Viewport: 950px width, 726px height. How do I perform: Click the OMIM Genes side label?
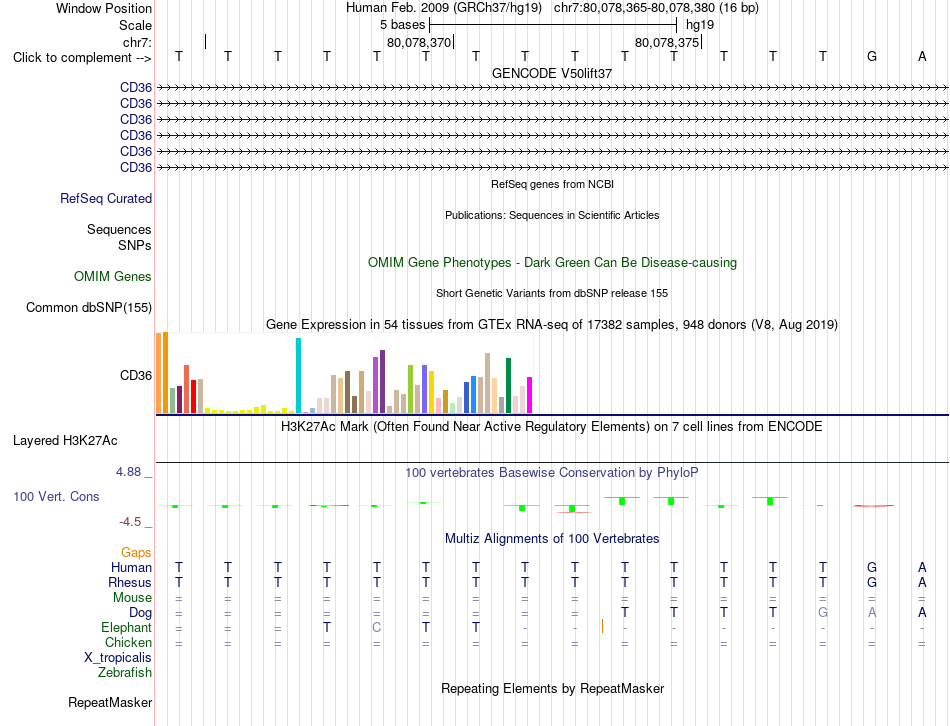[113, 276]
